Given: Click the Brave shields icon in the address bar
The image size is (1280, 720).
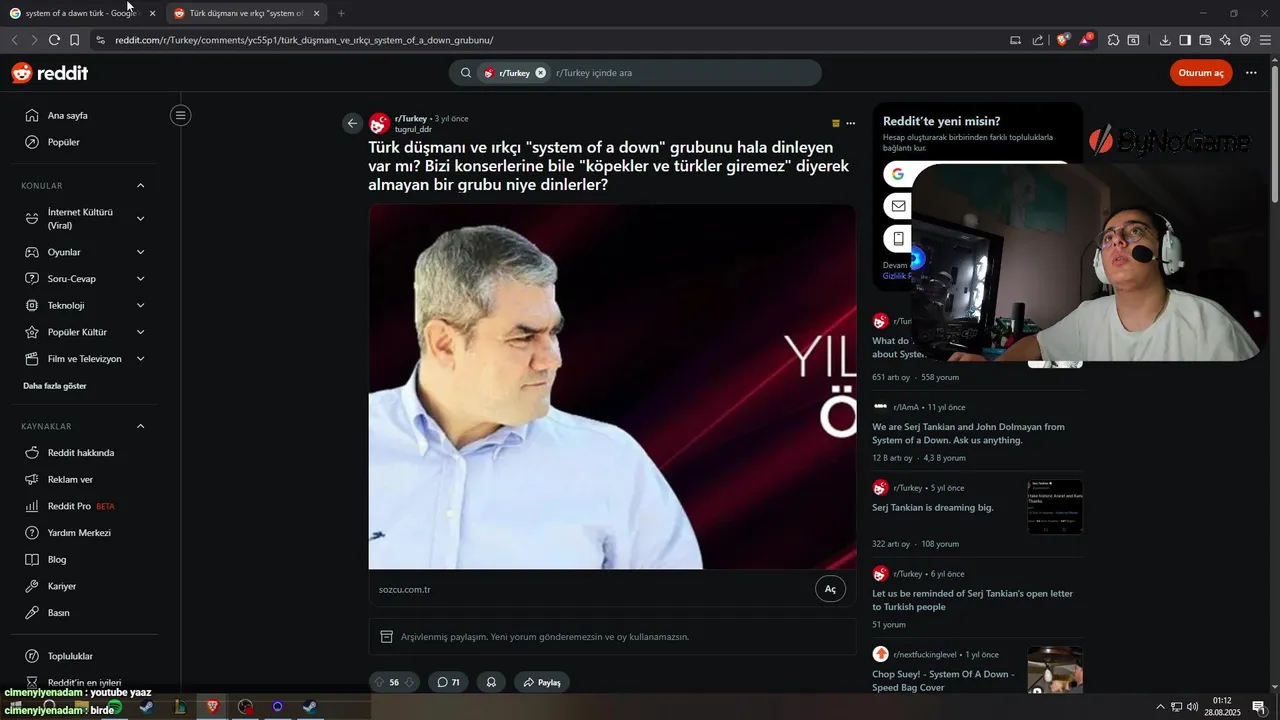Looking at the screenshot, I should [x=1062, y=40].
